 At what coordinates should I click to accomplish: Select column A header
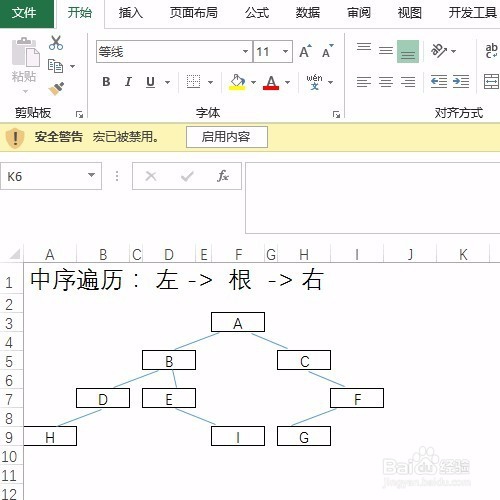pos(50,255)
